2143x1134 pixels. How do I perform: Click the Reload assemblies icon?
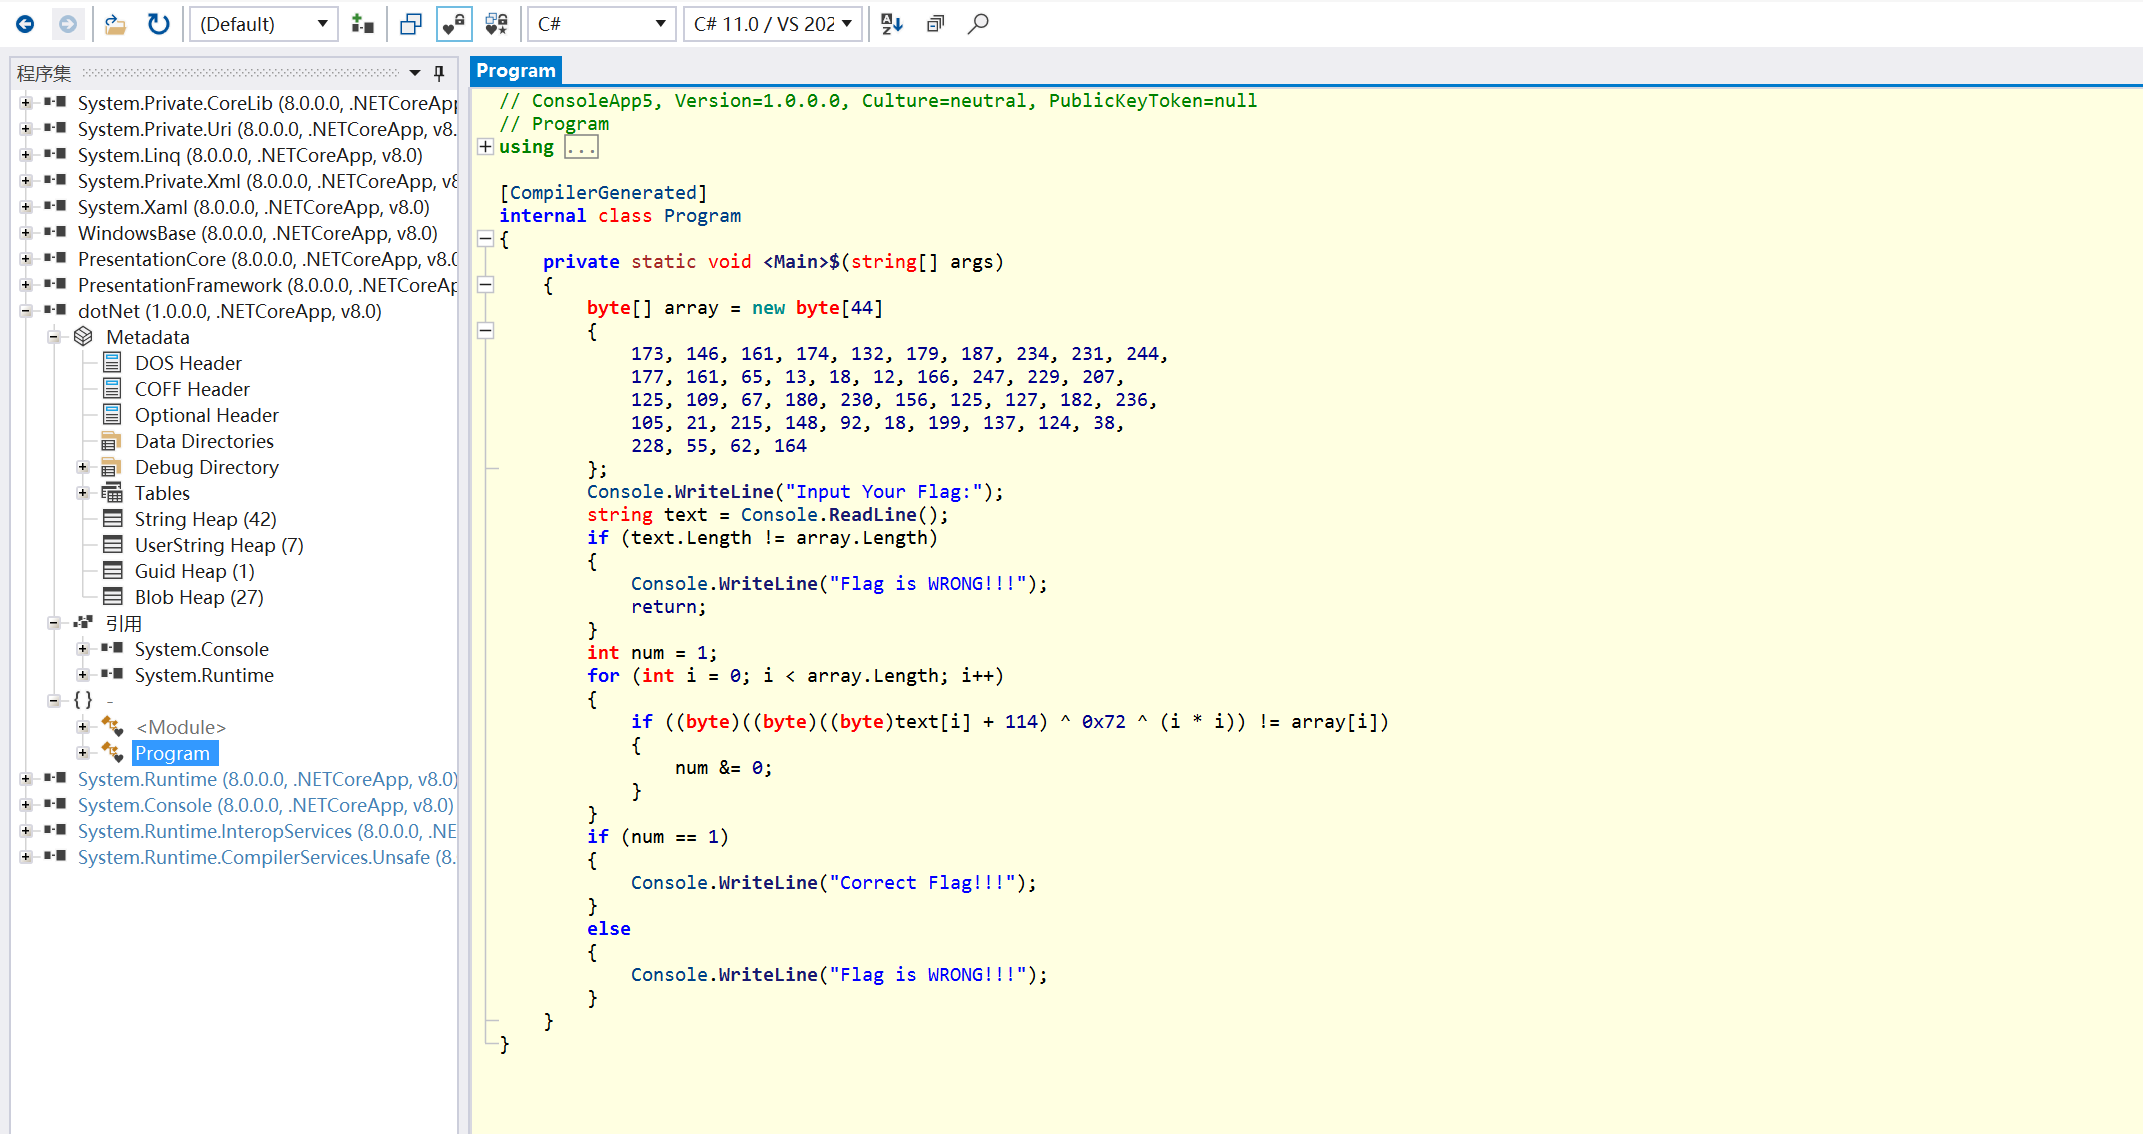(x=158, y=24)
